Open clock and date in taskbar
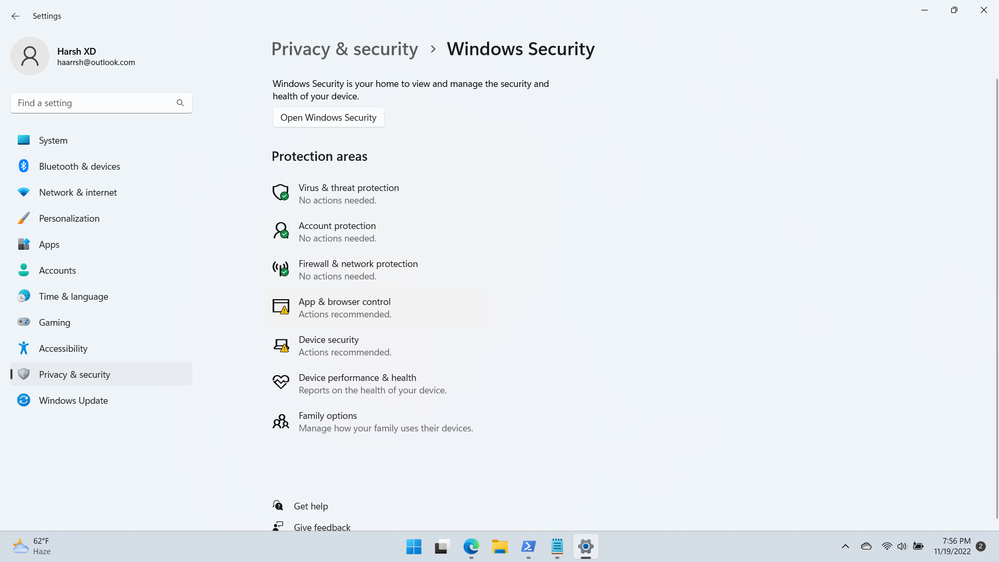The height and width of the screenshot is (562, 999). 952,546
